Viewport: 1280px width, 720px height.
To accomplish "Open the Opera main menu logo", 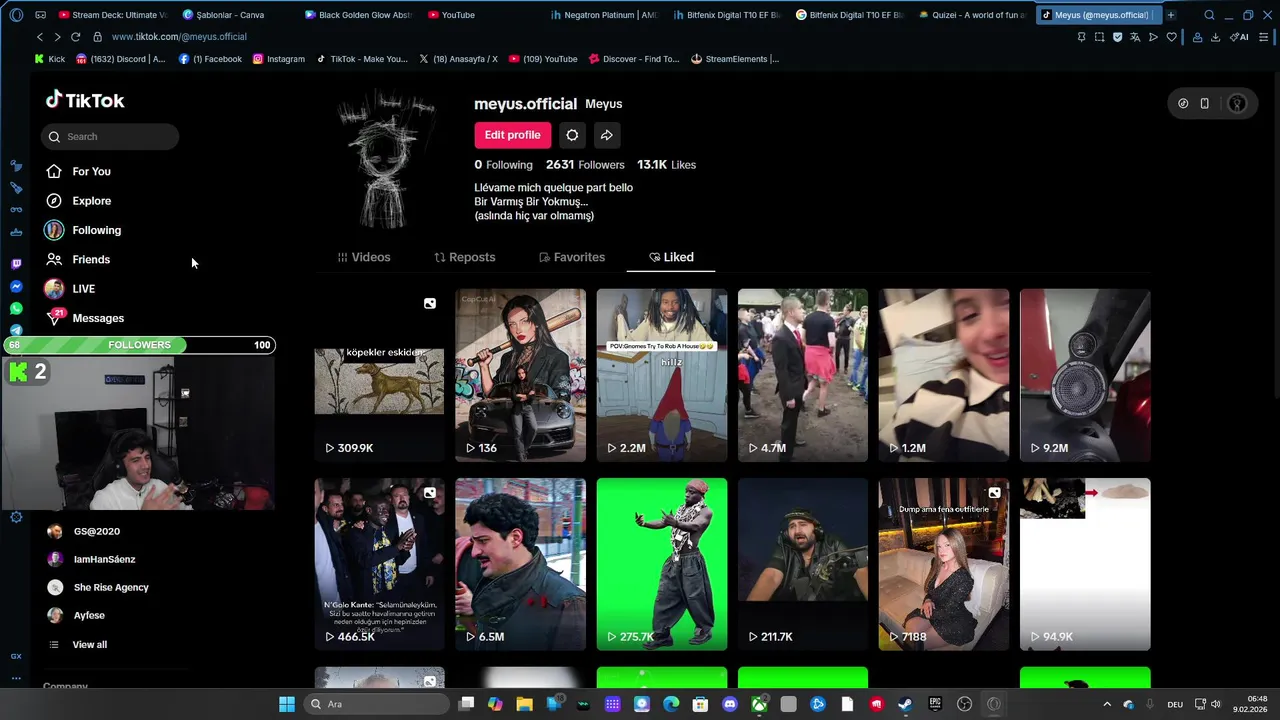I will tap(15, 15).
